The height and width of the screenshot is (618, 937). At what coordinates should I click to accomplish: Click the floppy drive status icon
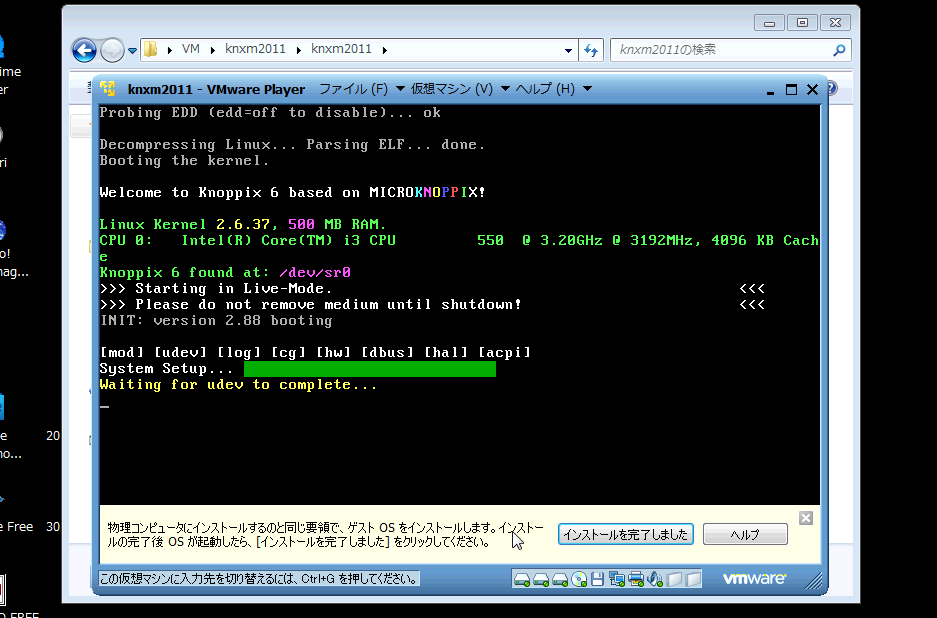[598, 579]
